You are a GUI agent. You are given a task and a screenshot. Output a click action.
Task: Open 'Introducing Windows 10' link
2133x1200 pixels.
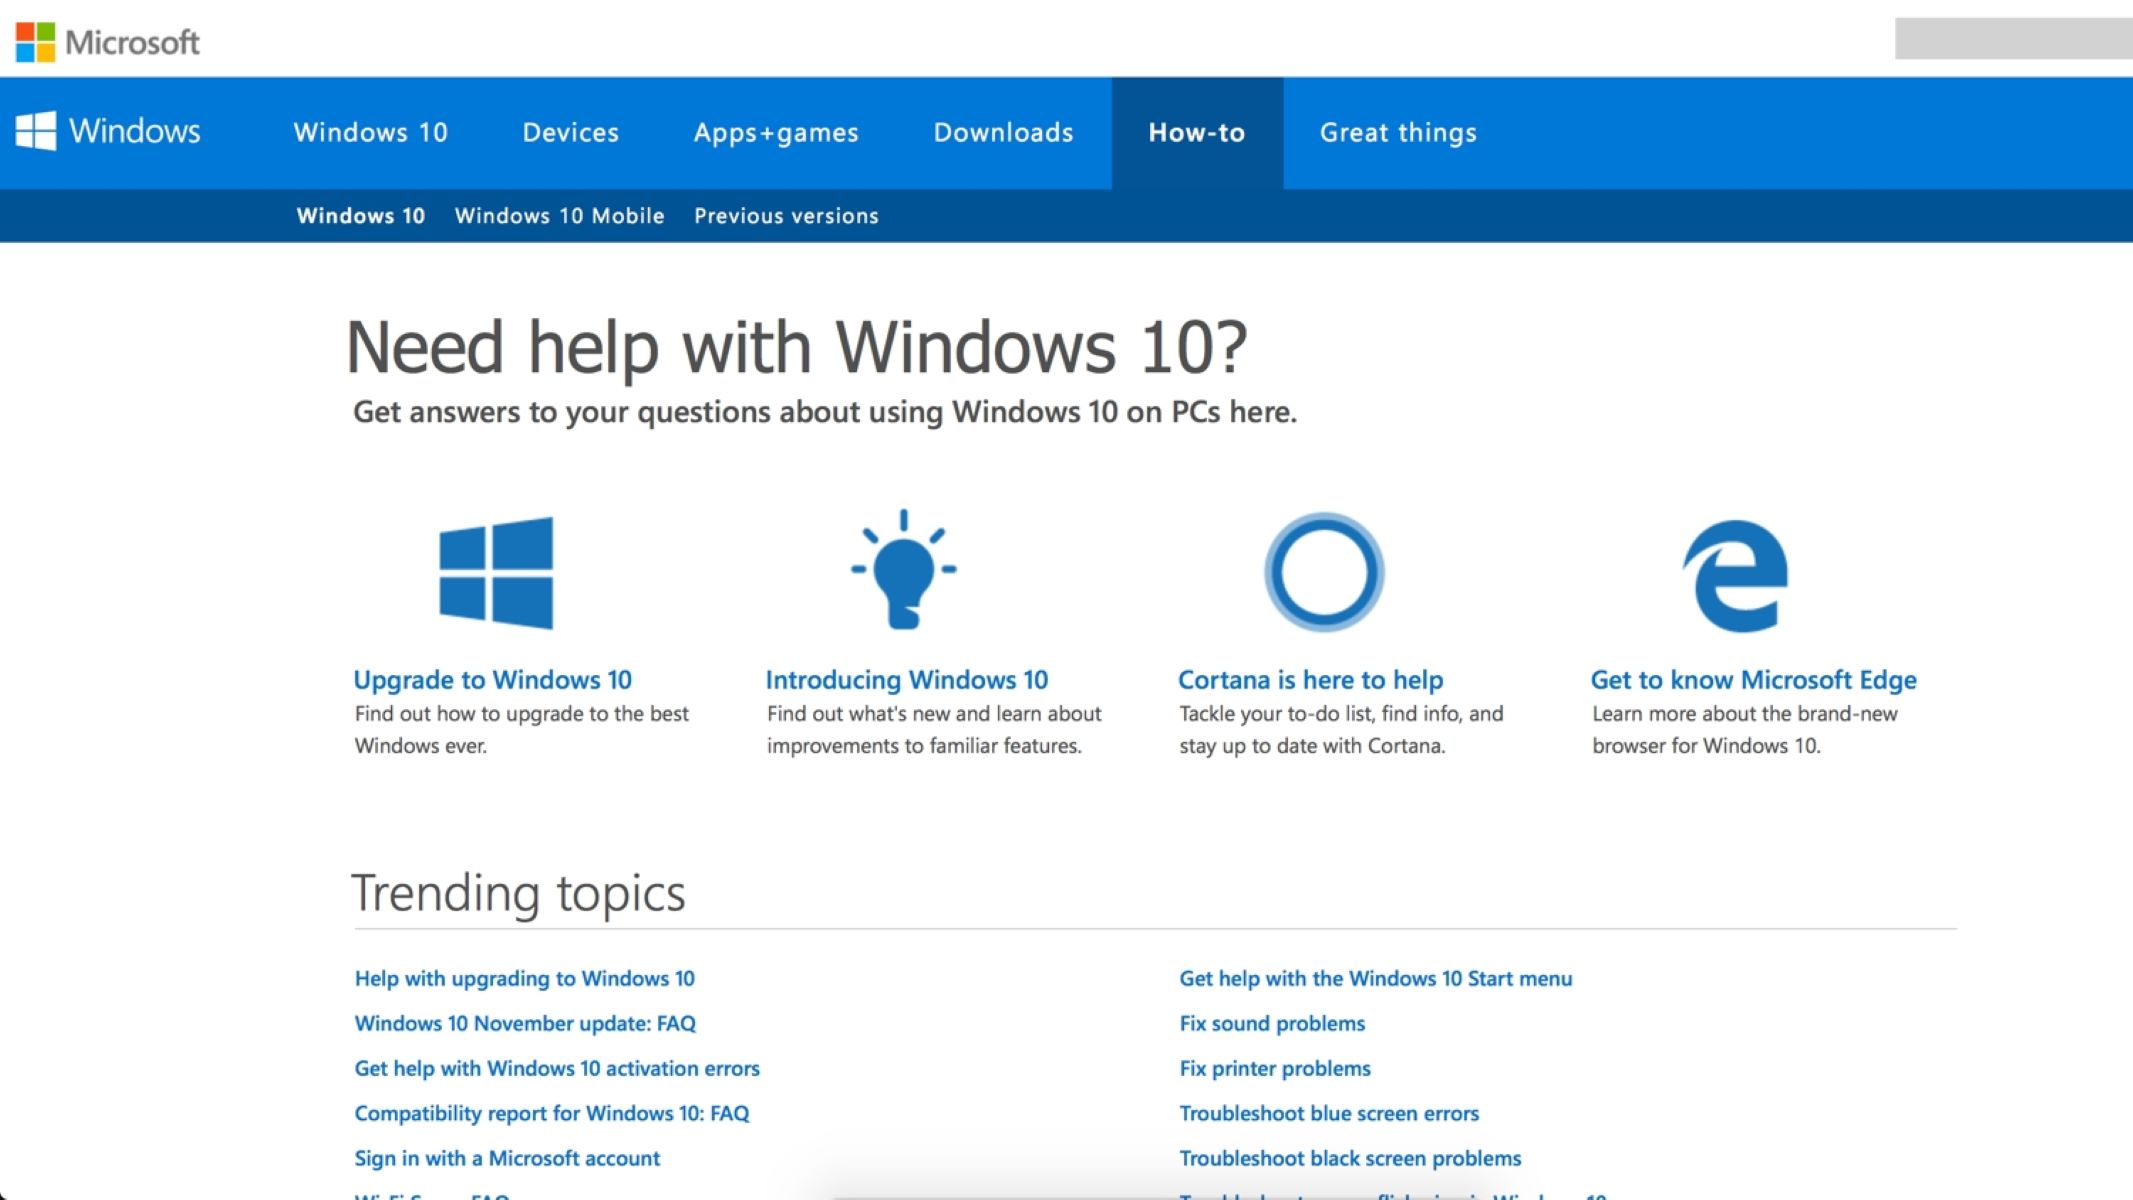907,680
